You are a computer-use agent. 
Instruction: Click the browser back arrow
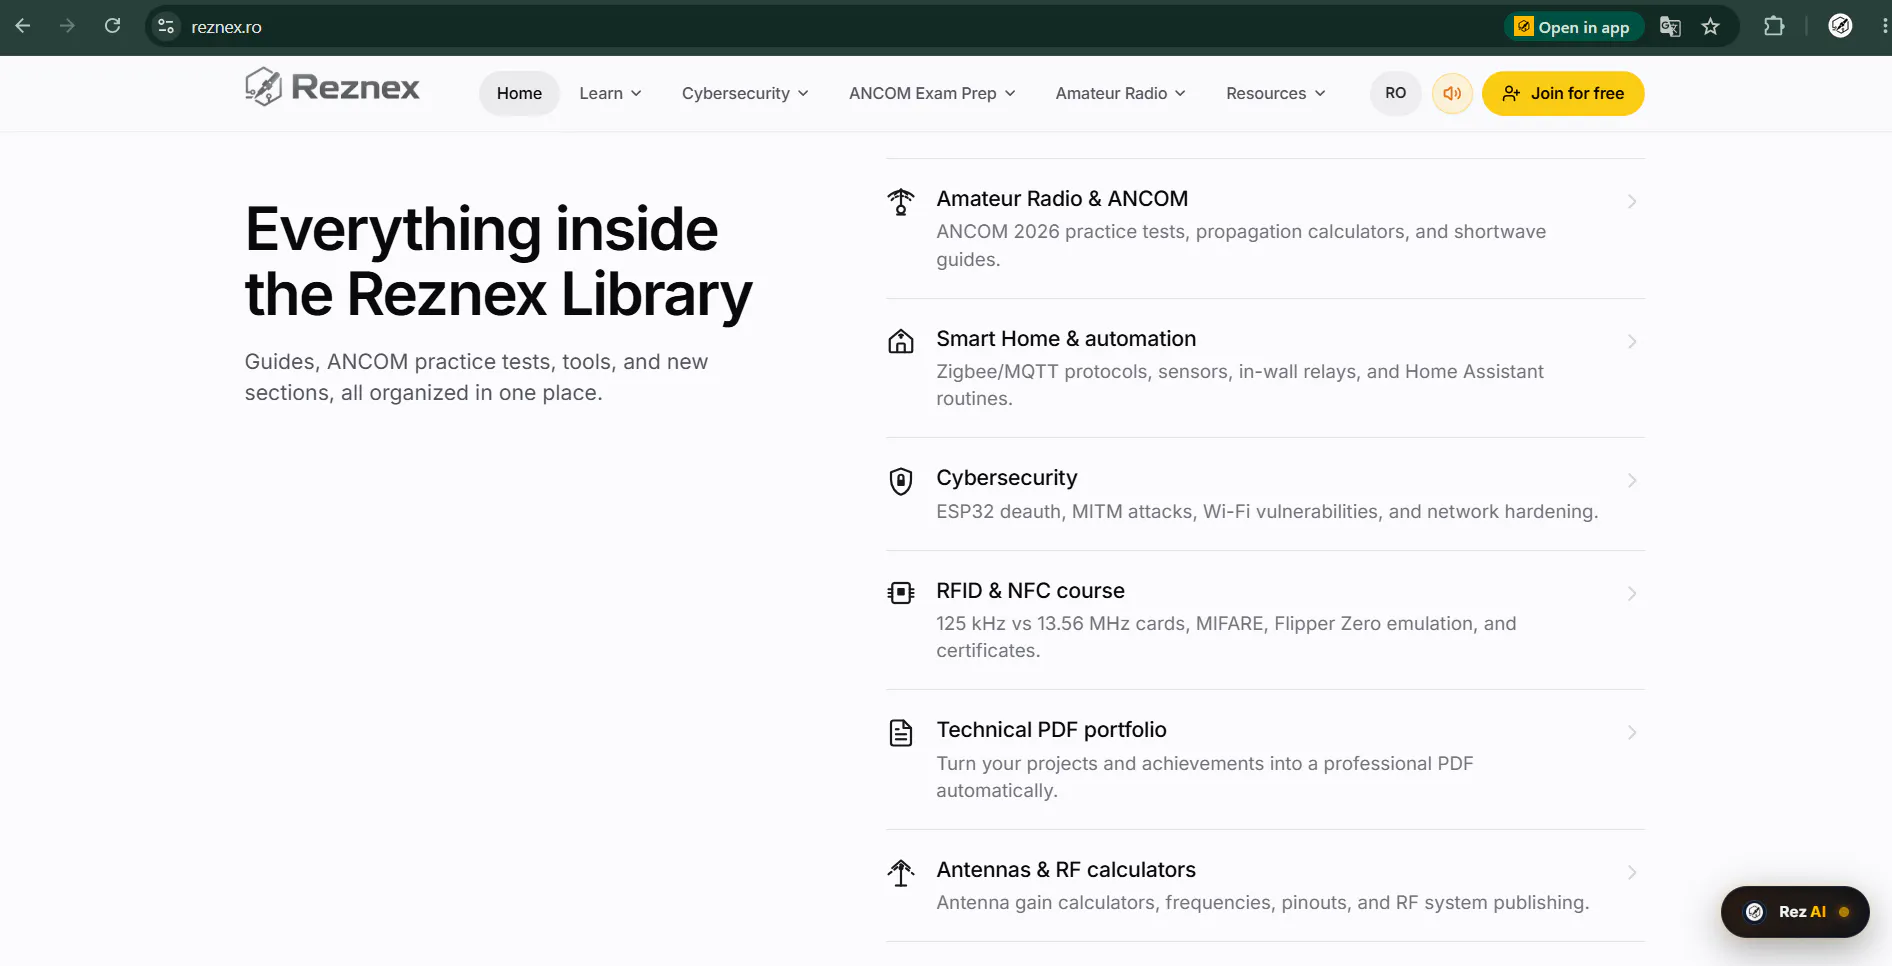point(23,26)
